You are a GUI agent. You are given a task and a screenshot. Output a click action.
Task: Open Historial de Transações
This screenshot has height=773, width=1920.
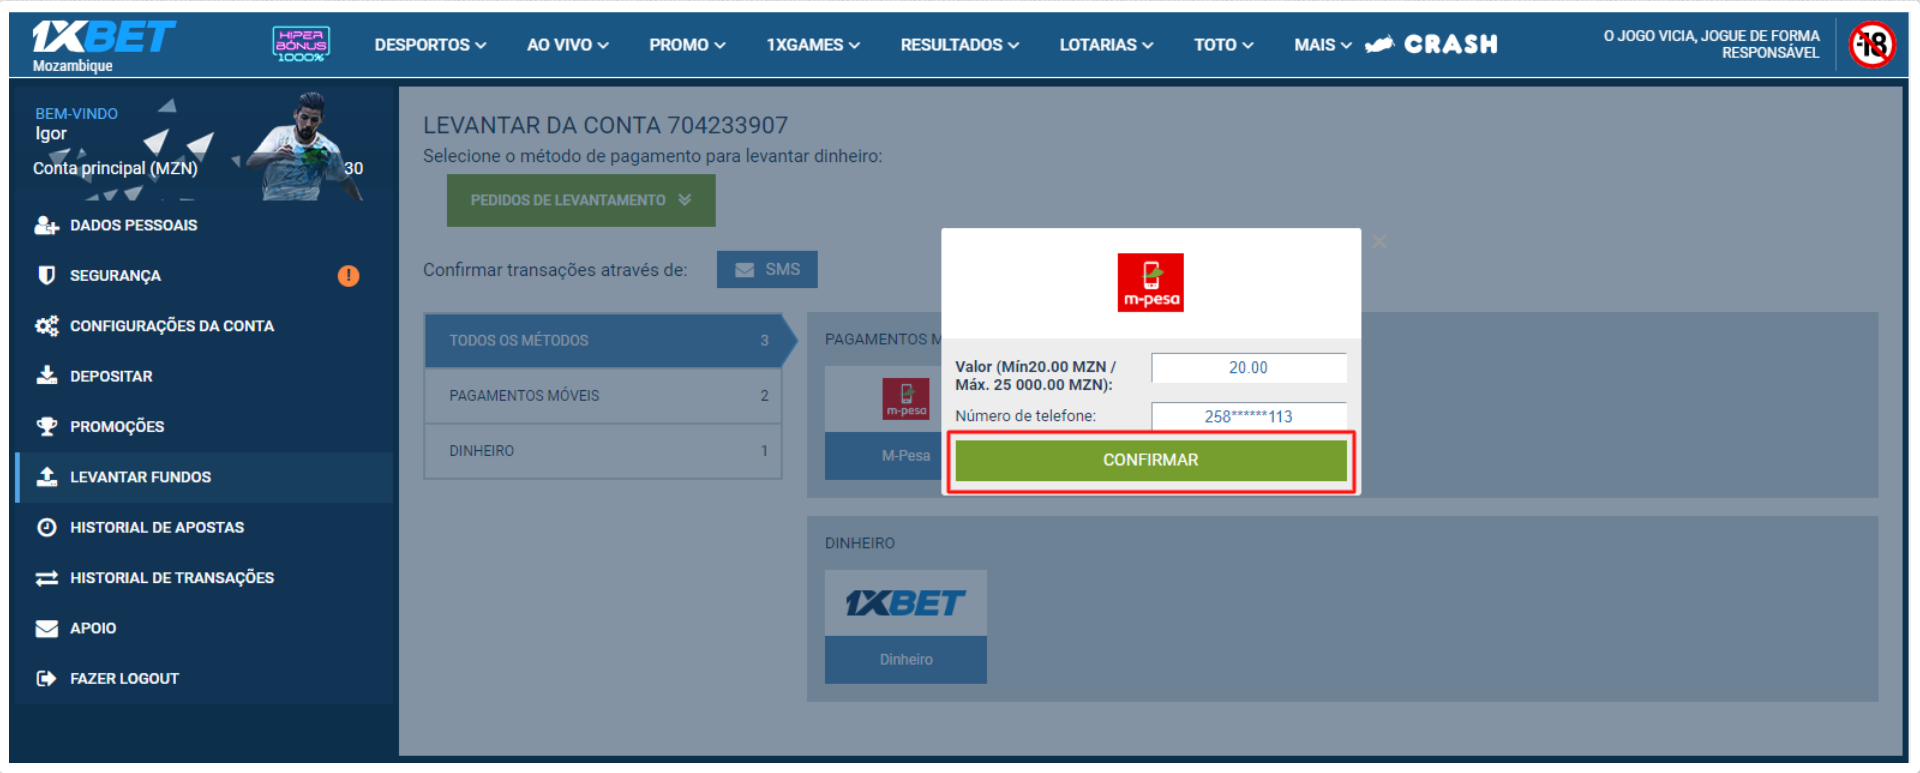pos(204,578)
